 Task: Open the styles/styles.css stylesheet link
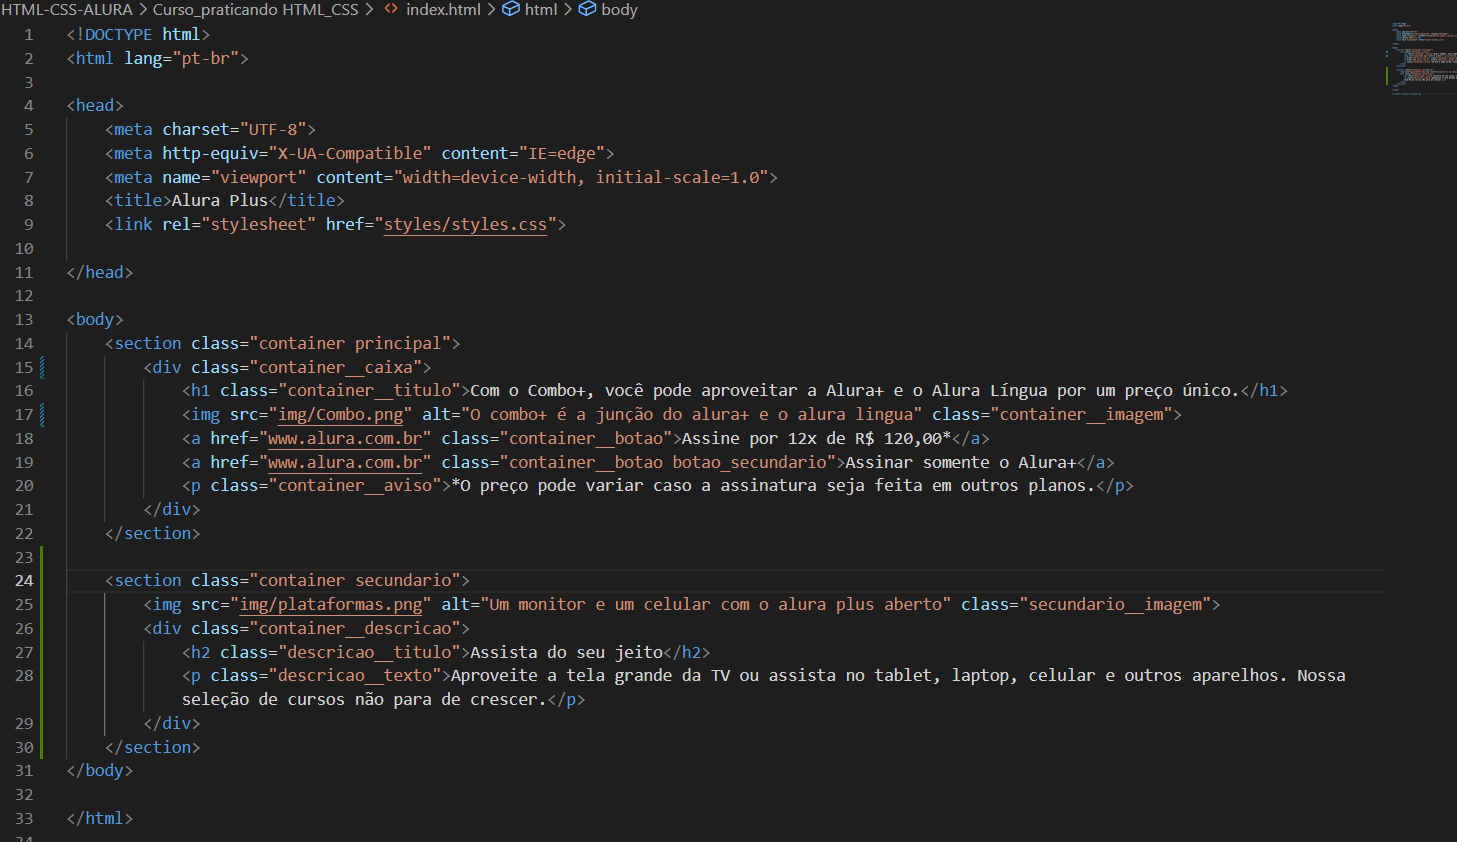[x=465, y=225]
